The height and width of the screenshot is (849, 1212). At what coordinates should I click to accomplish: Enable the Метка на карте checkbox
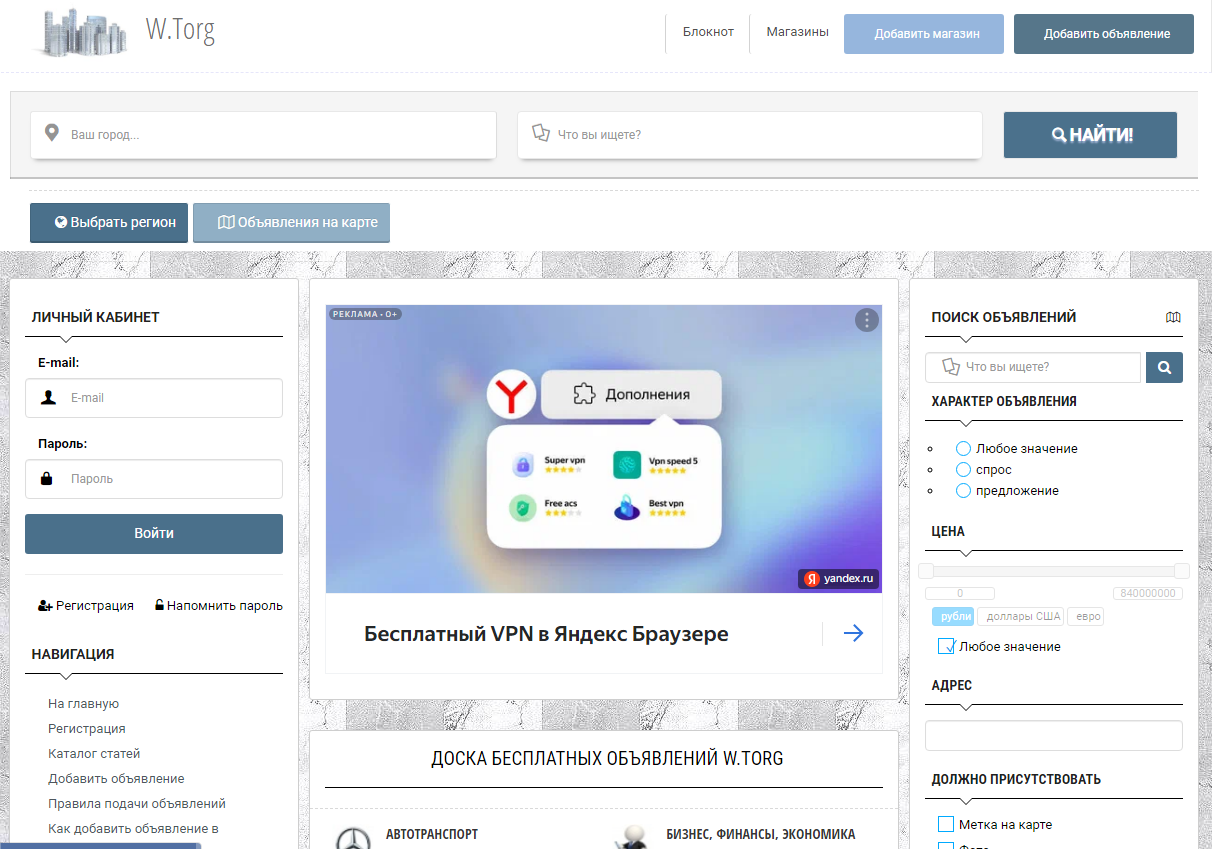point(946,824)
